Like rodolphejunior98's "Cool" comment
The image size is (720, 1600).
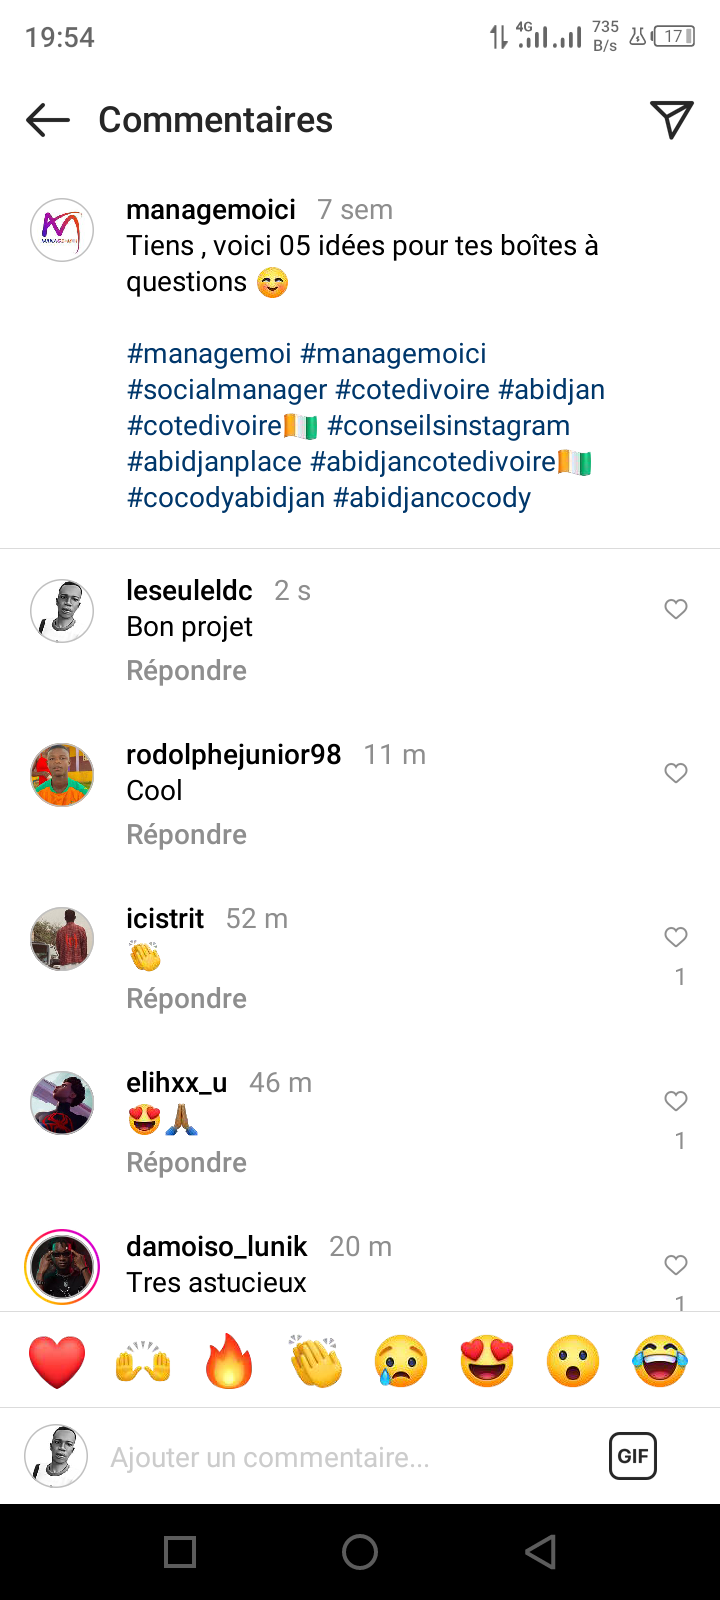tap(676, 773)
